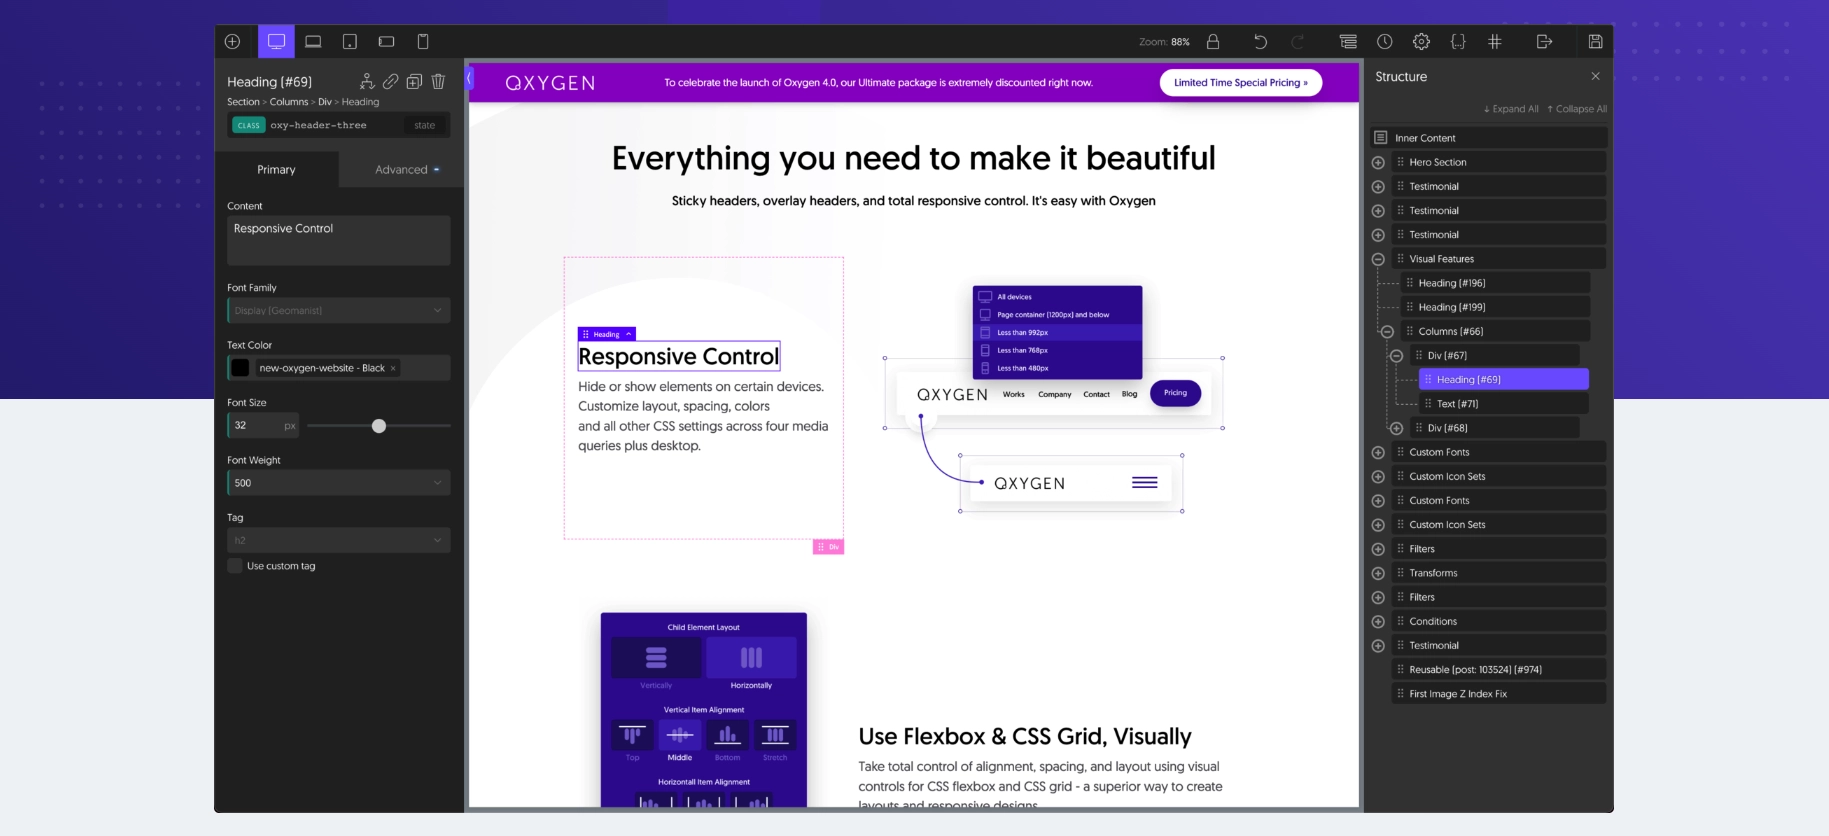
Task: Select parent element icon for Heading
Action: click(x=367, y=81)
